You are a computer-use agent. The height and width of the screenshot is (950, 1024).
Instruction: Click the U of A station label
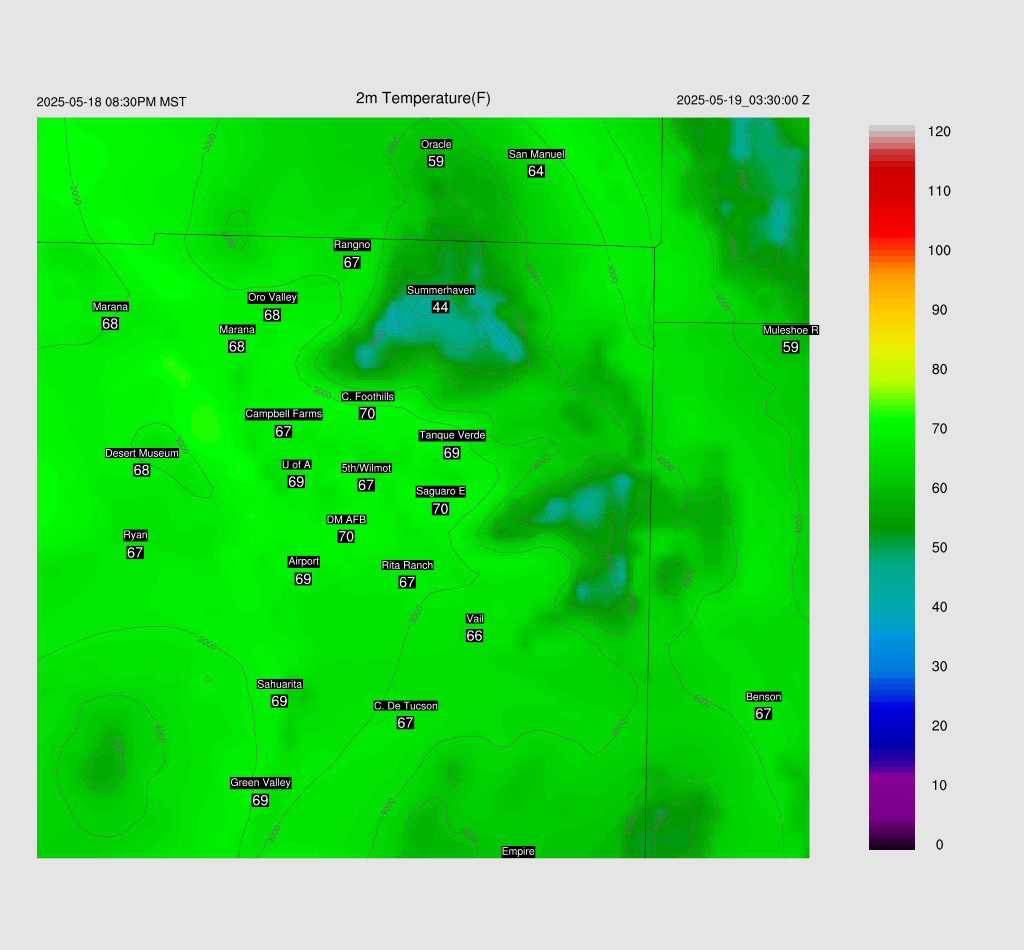(296, 465)
